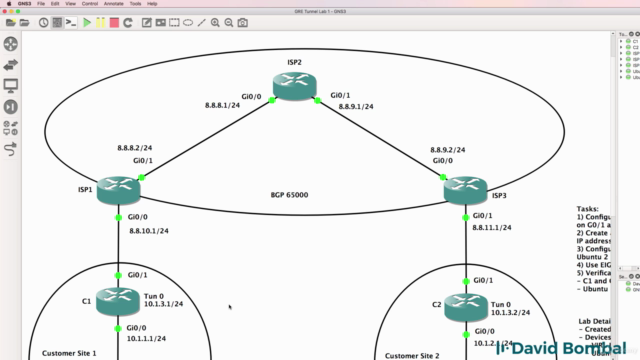Zoom out of the topology
This screenshot has height=360, width=640.
[229, 23]
